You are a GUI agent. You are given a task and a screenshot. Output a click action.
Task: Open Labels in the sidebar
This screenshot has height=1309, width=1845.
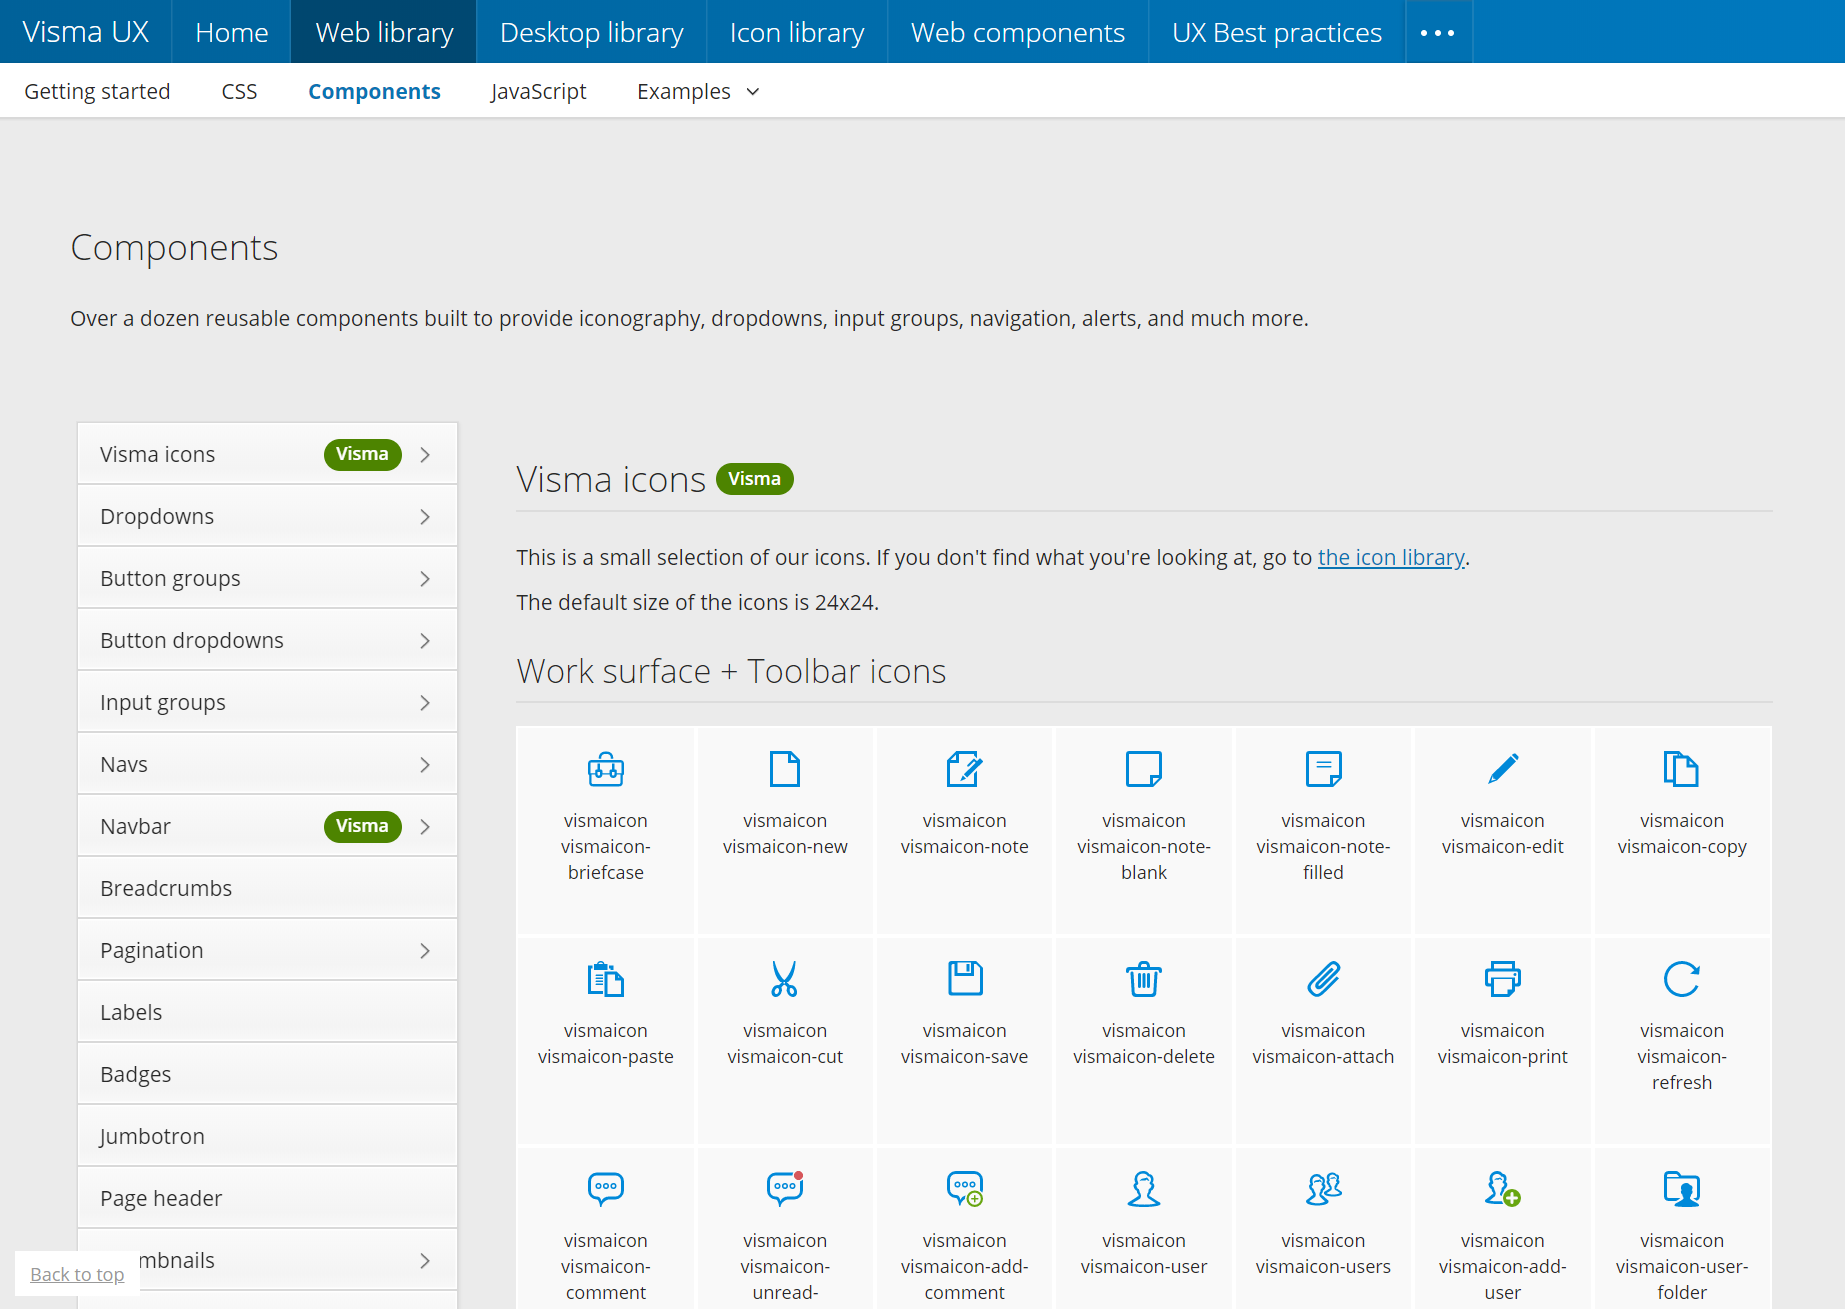[267, 1012]
